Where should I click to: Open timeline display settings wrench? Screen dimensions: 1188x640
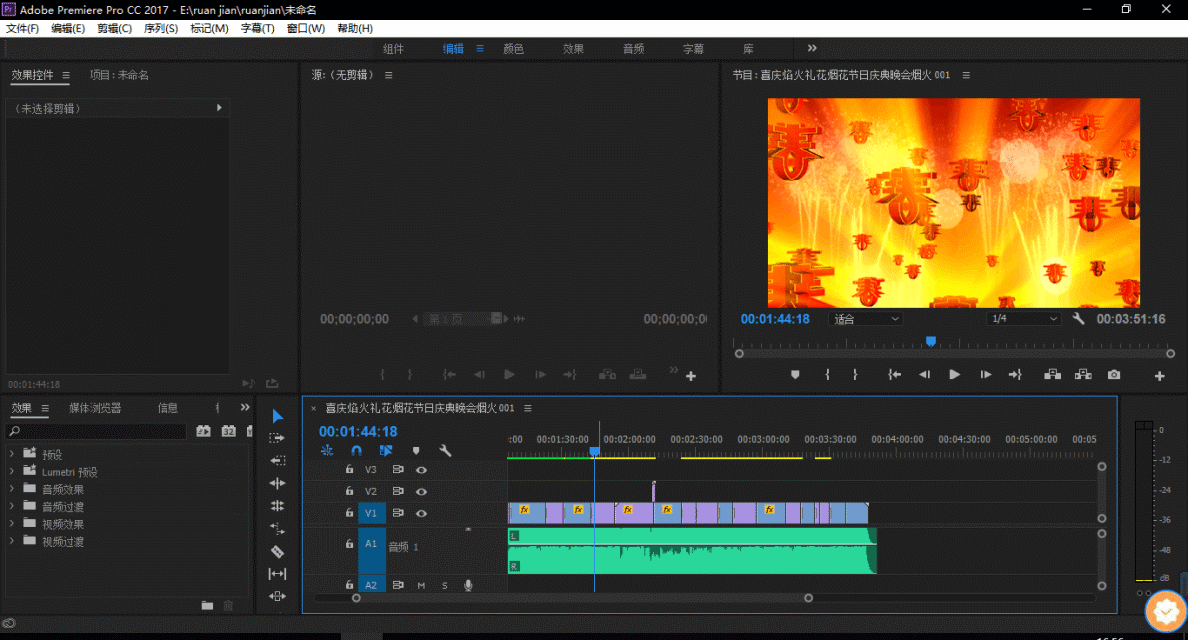[446, 451]
